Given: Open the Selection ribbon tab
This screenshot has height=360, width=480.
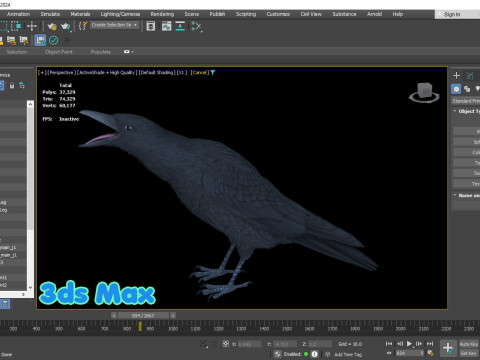Looking at the screenshot, I should 17,52.
